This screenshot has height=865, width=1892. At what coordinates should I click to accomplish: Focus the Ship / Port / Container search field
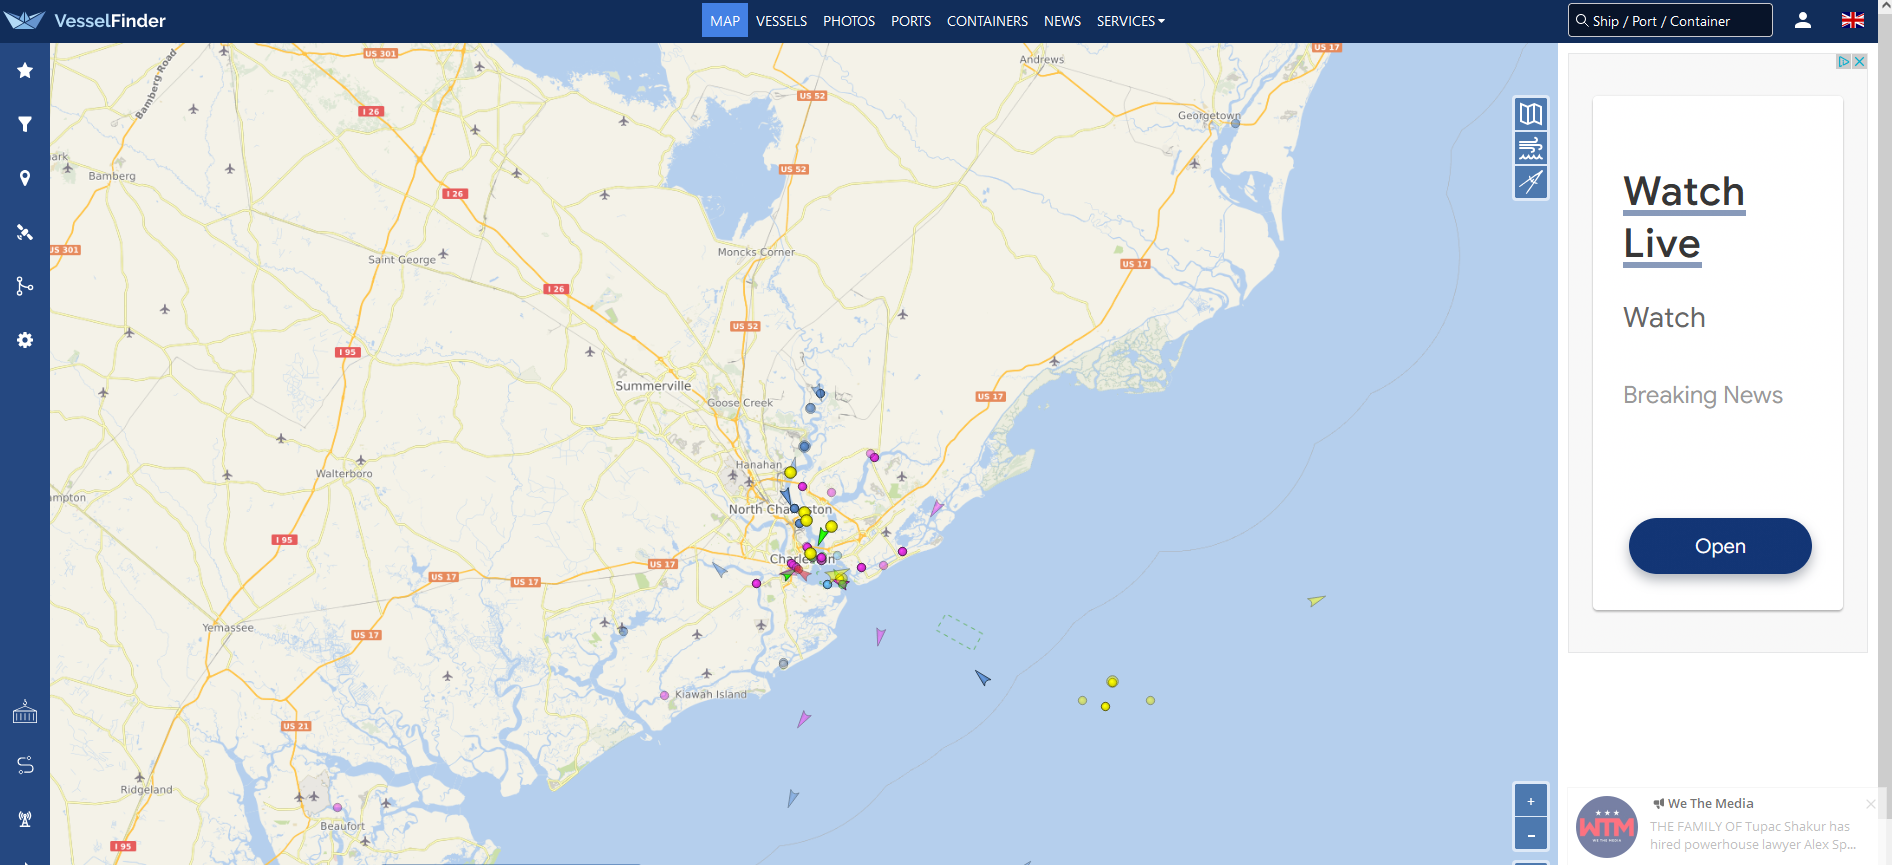[x=1670, y=20]
